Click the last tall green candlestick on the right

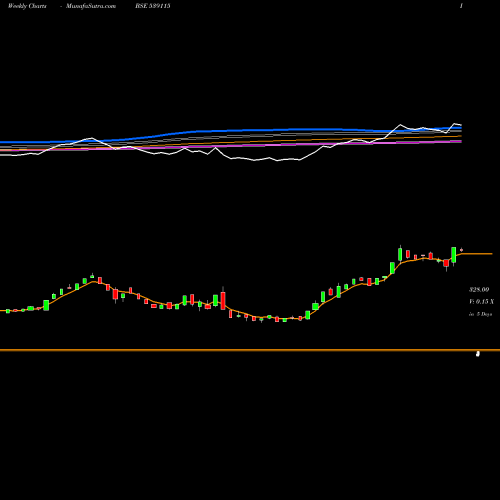click(x=454, y=255)
